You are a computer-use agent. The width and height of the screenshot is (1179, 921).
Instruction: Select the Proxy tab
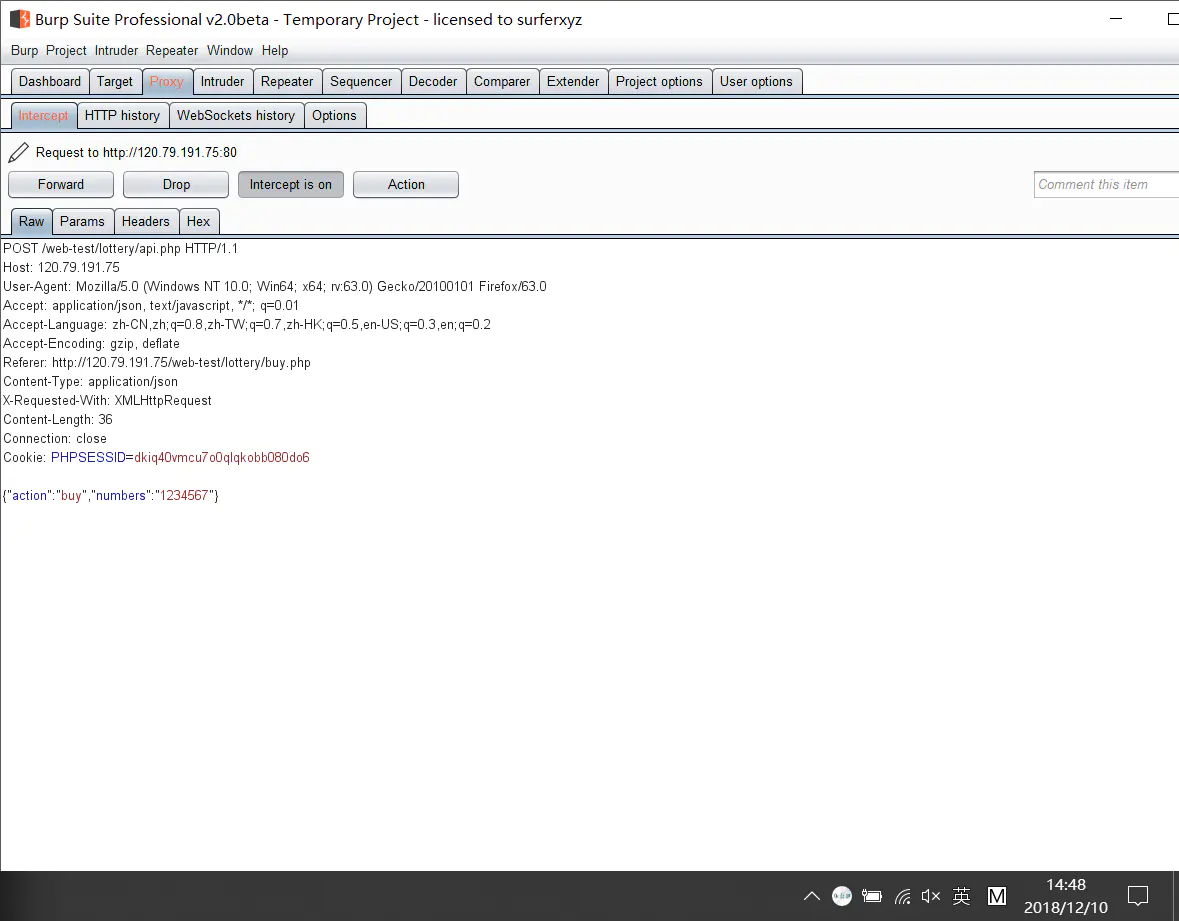(166, 81)
